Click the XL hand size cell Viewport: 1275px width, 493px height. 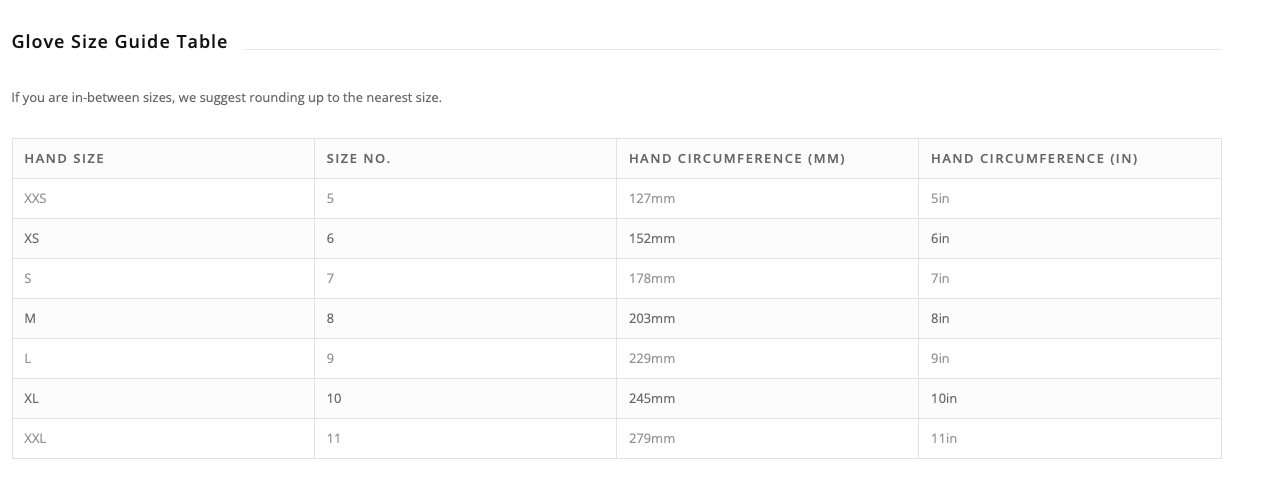pos(32,399)
